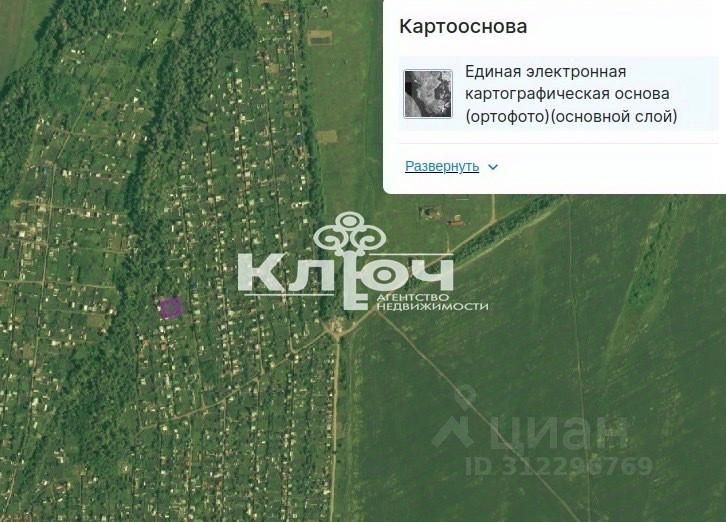Click the Циан watermark wordmark

(x=558, y=433)
